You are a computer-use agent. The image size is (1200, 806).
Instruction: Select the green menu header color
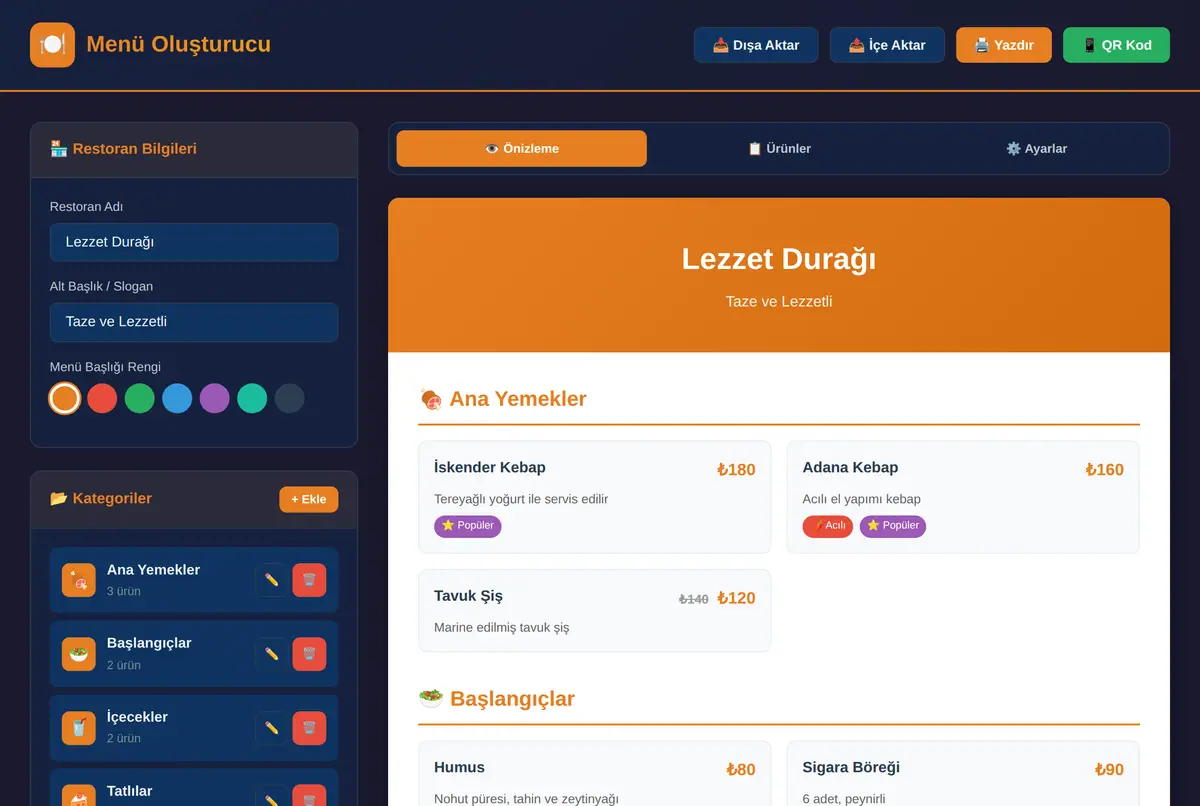140,398
